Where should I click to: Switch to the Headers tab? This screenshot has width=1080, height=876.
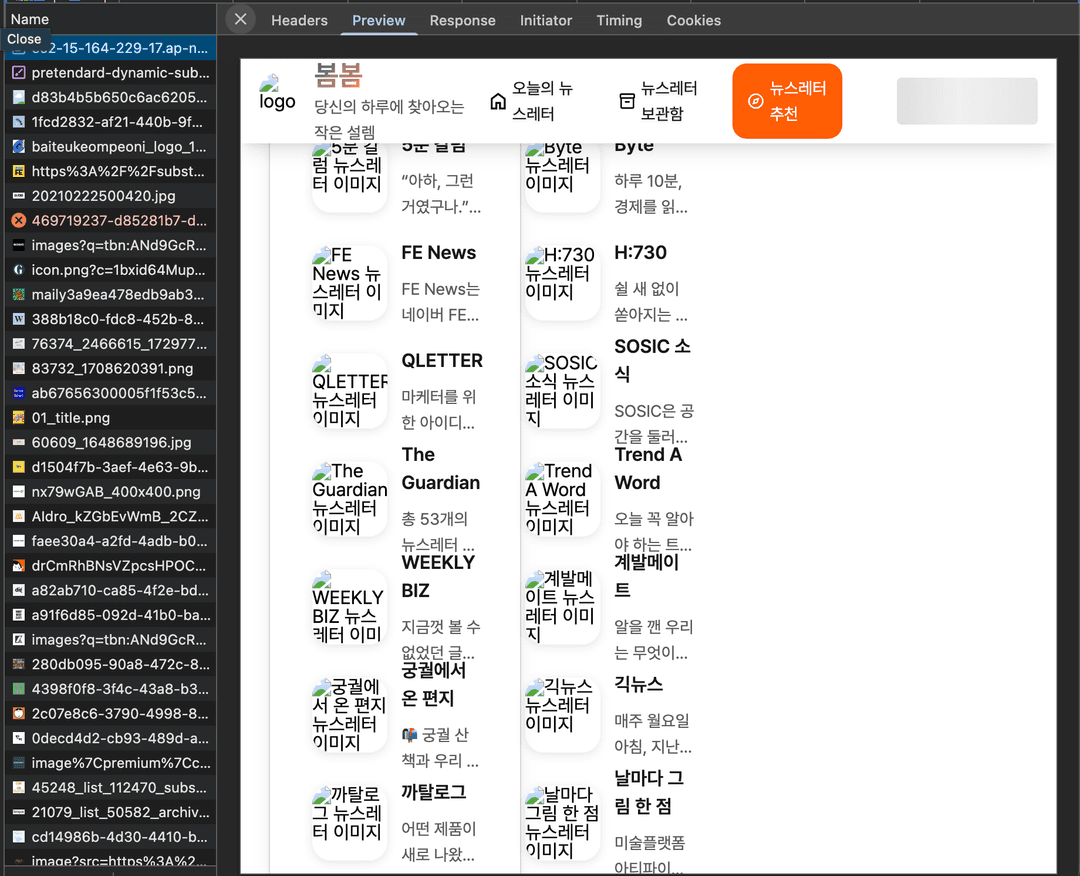click(x=299, y=21)
